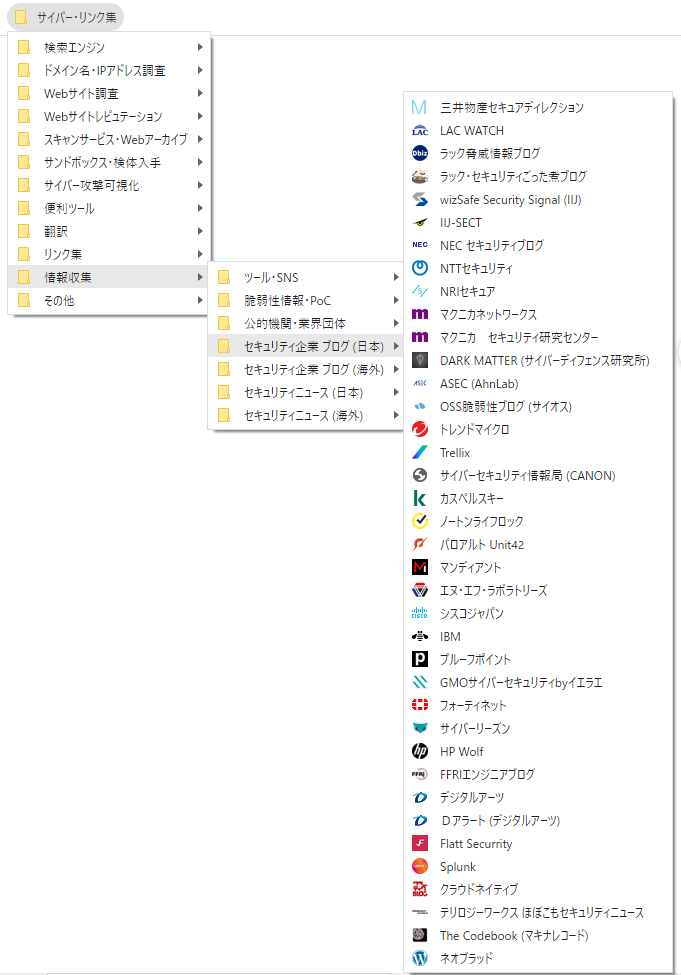The width and height of the screenshot is (681, 975).
Task: Click the トレンドマイクロ red icon
Action: pos(420,430)
